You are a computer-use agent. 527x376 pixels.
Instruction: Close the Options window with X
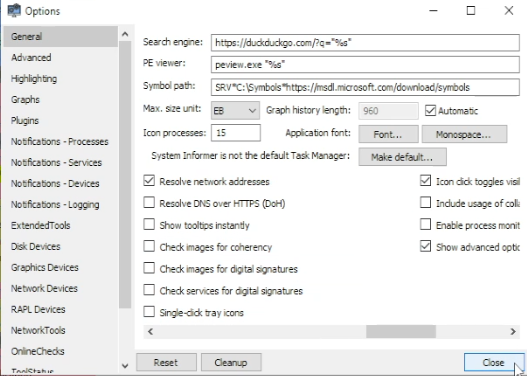click(509, 11)
